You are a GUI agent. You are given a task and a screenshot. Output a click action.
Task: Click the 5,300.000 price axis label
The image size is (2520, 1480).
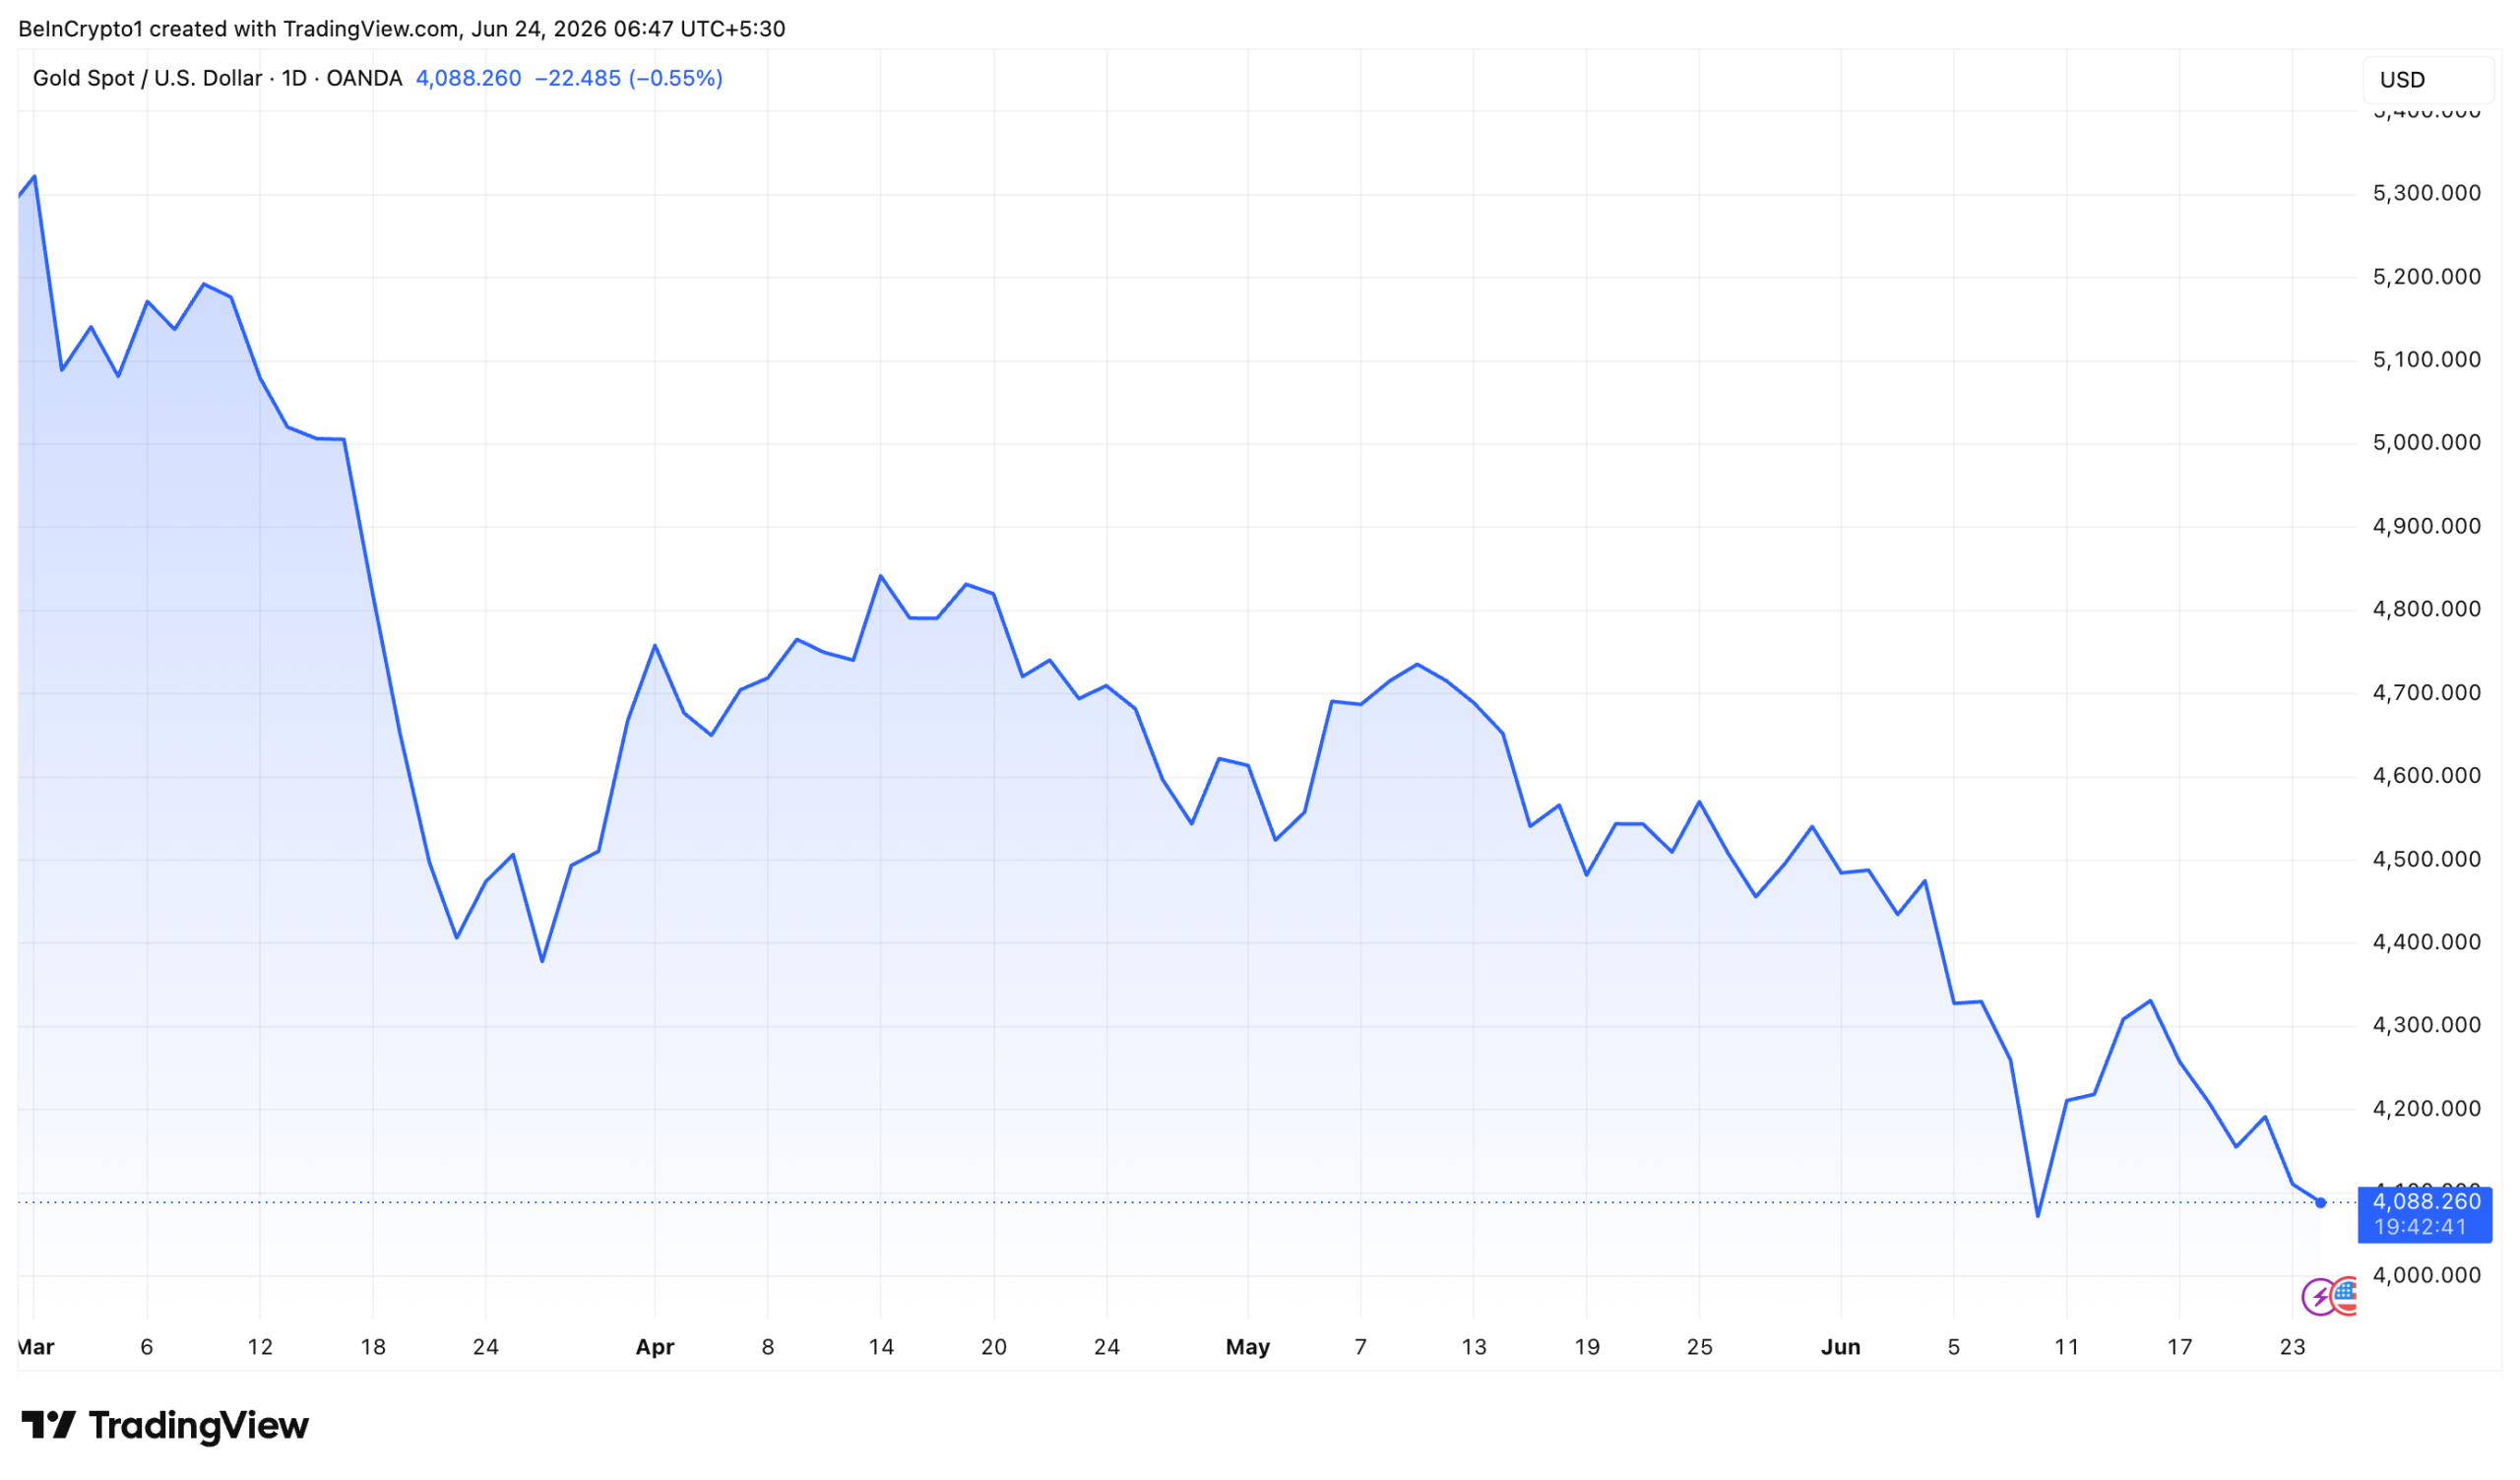[x=2427, y=193]
